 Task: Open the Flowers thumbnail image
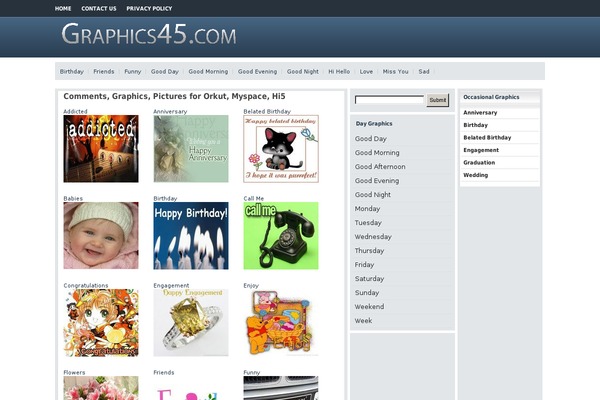coord(101,388)
